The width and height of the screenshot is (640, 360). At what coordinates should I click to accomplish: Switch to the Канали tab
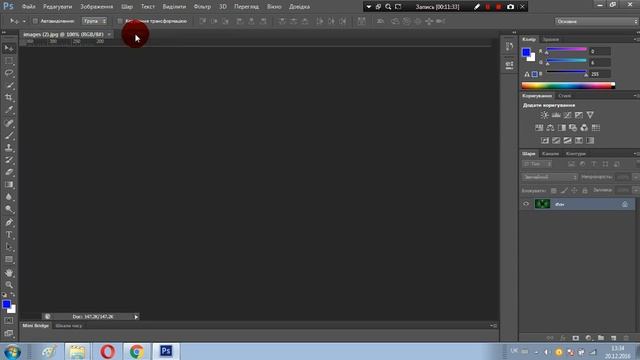coord(550,154)
